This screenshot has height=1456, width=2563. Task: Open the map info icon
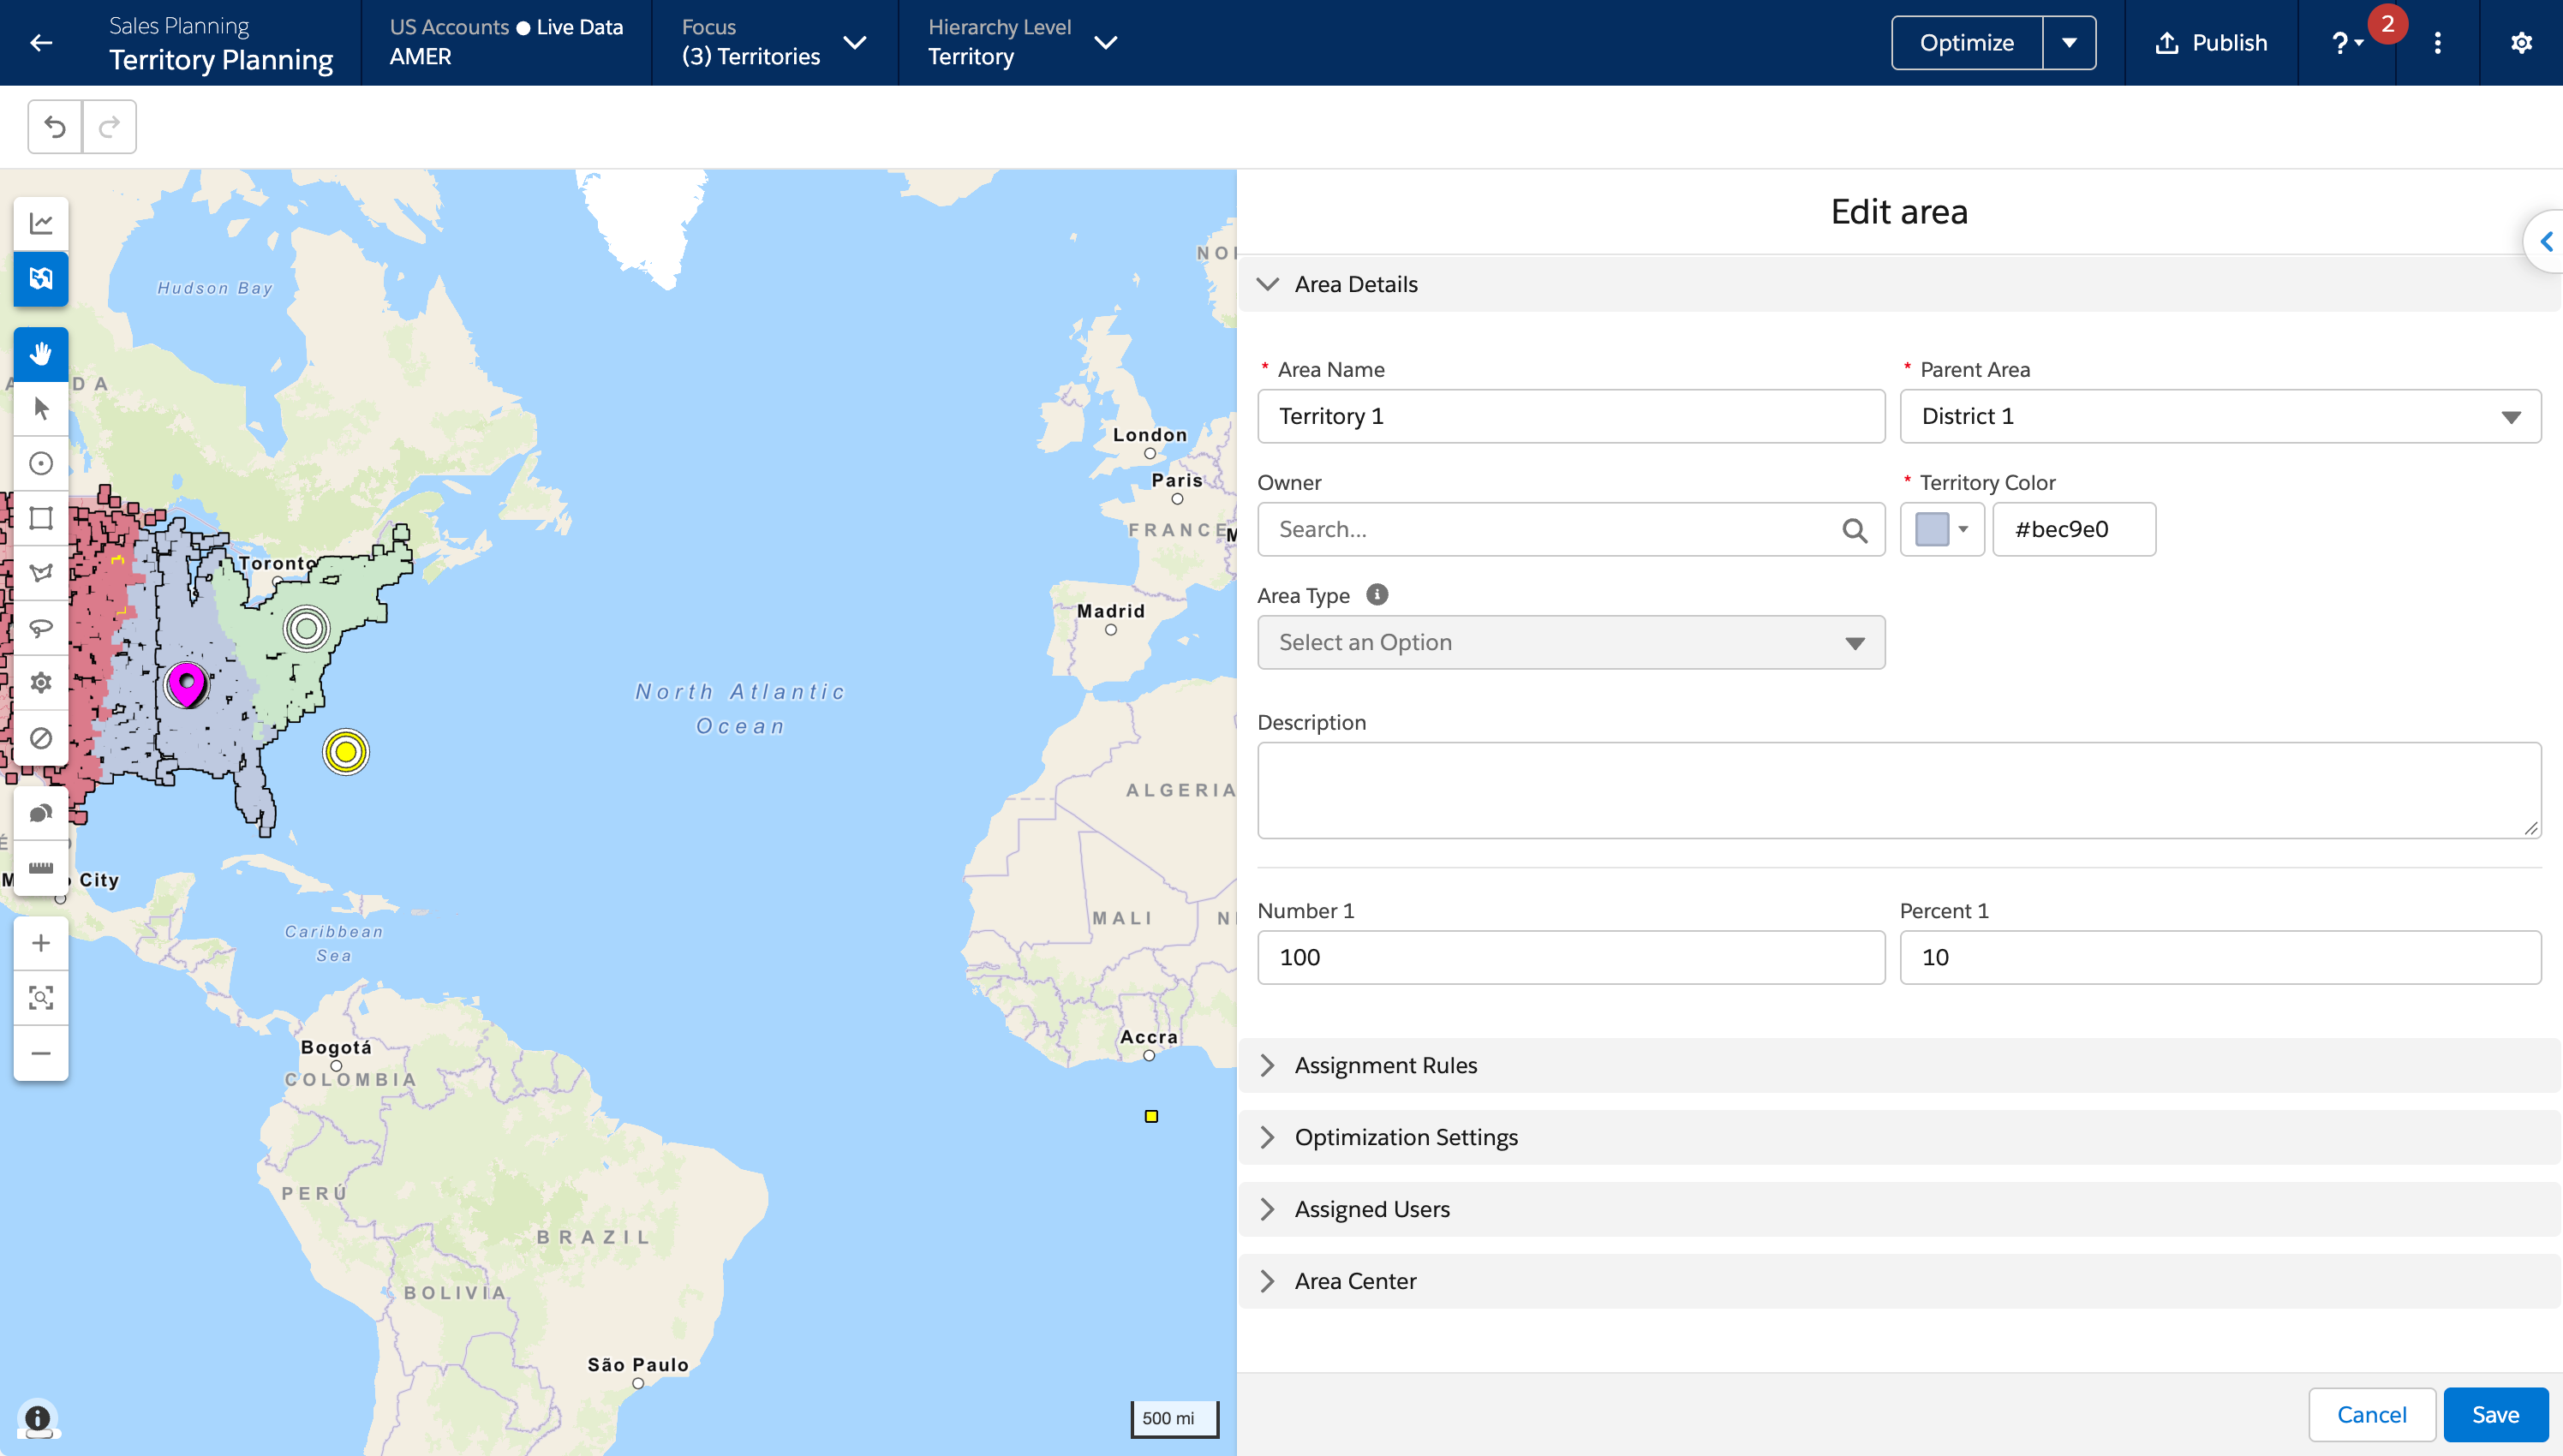(38, 1418)
